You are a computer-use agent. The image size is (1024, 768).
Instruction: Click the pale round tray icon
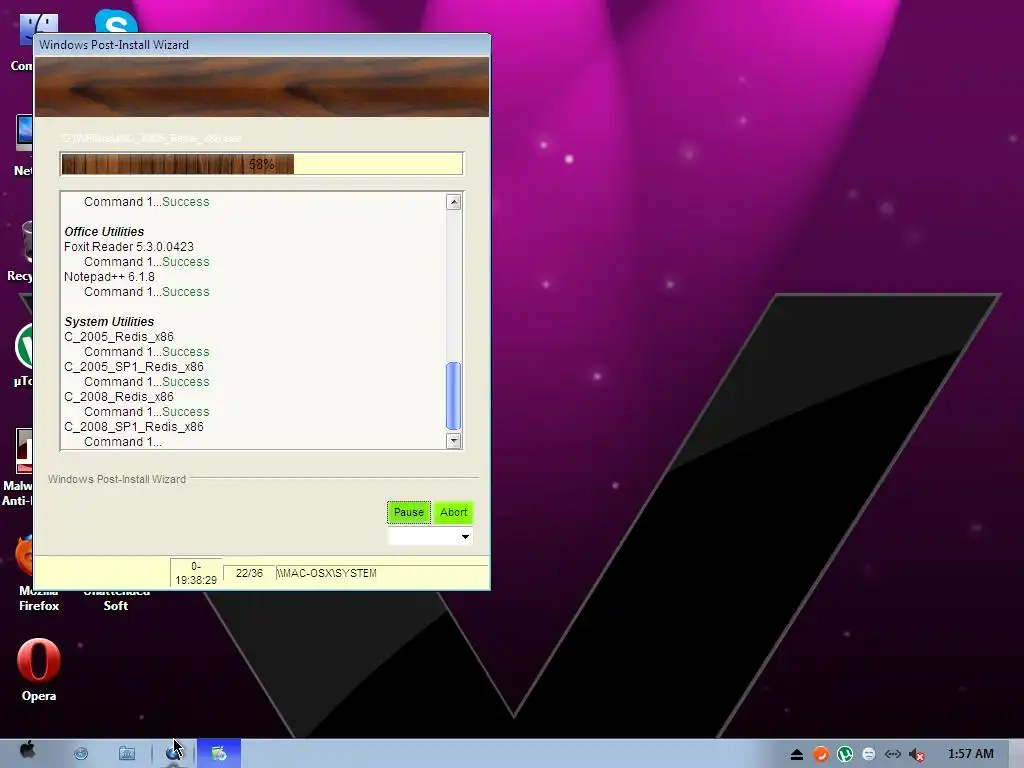coord(869,754)
